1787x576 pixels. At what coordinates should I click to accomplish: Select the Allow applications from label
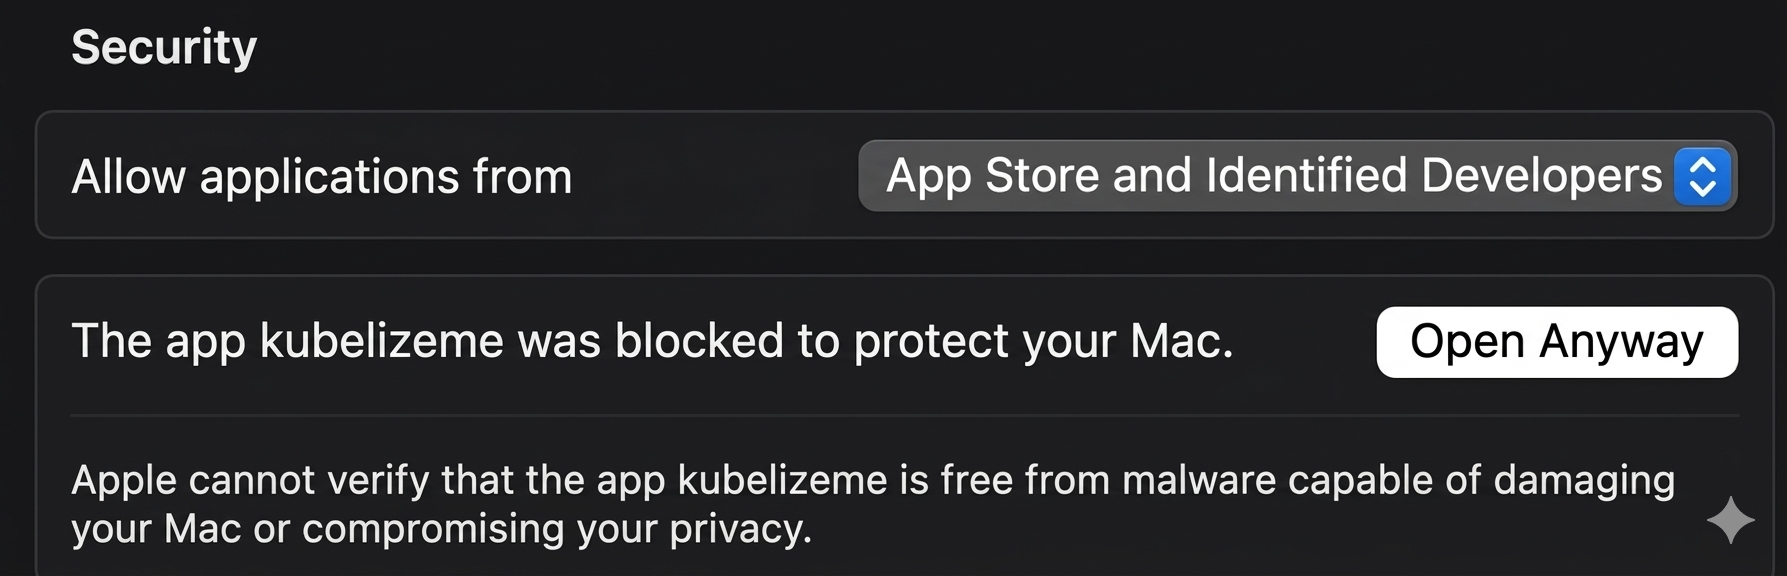click(x=322, y=176)
